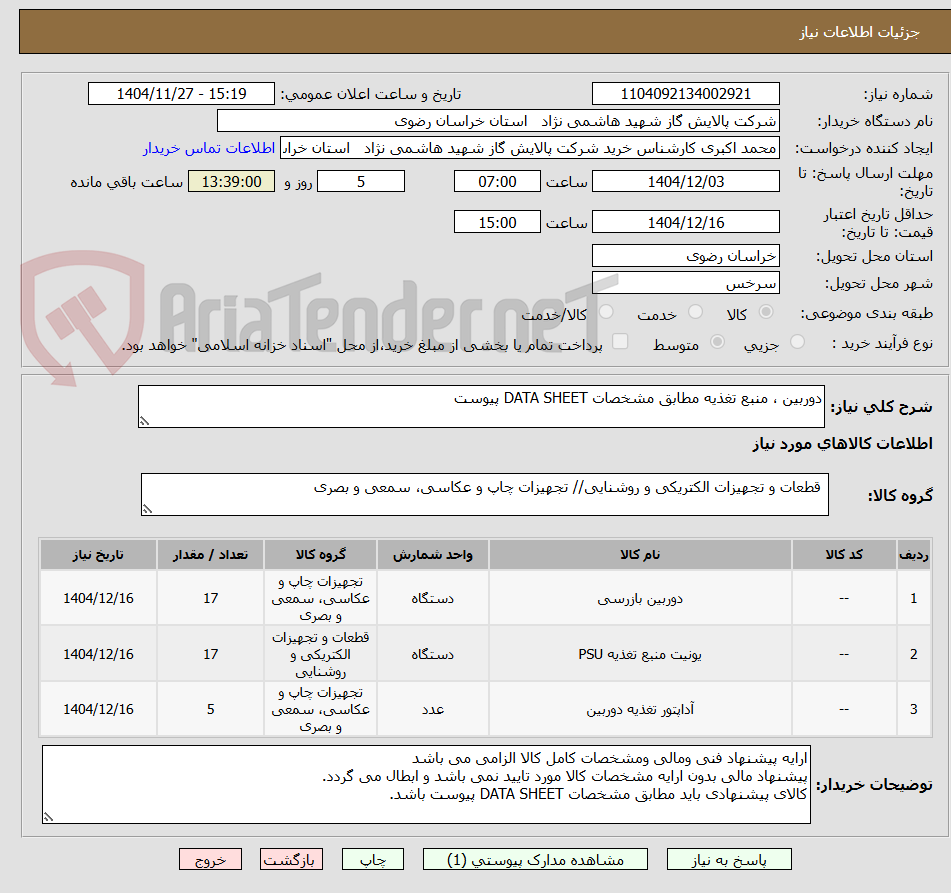Click the resize handle of گروه کالا box
951x893 pixels.
coord(147,509)
